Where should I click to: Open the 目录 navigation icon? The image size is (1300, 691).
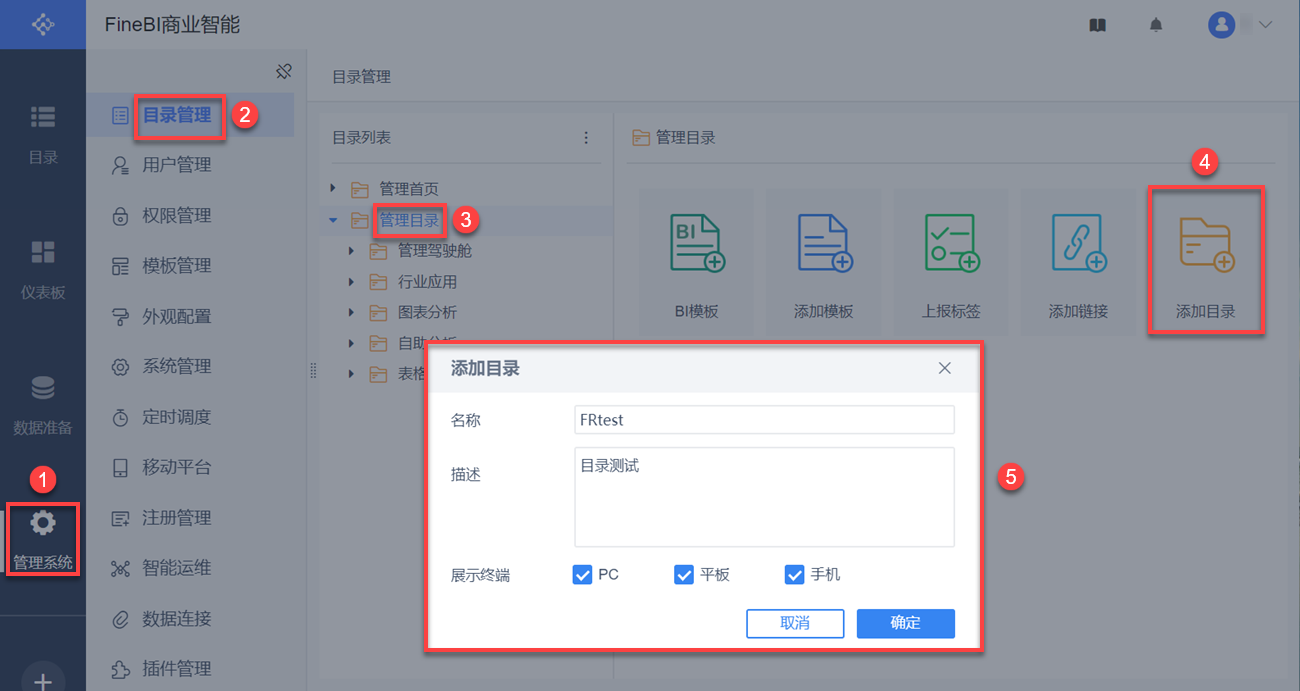click(43, 117)
